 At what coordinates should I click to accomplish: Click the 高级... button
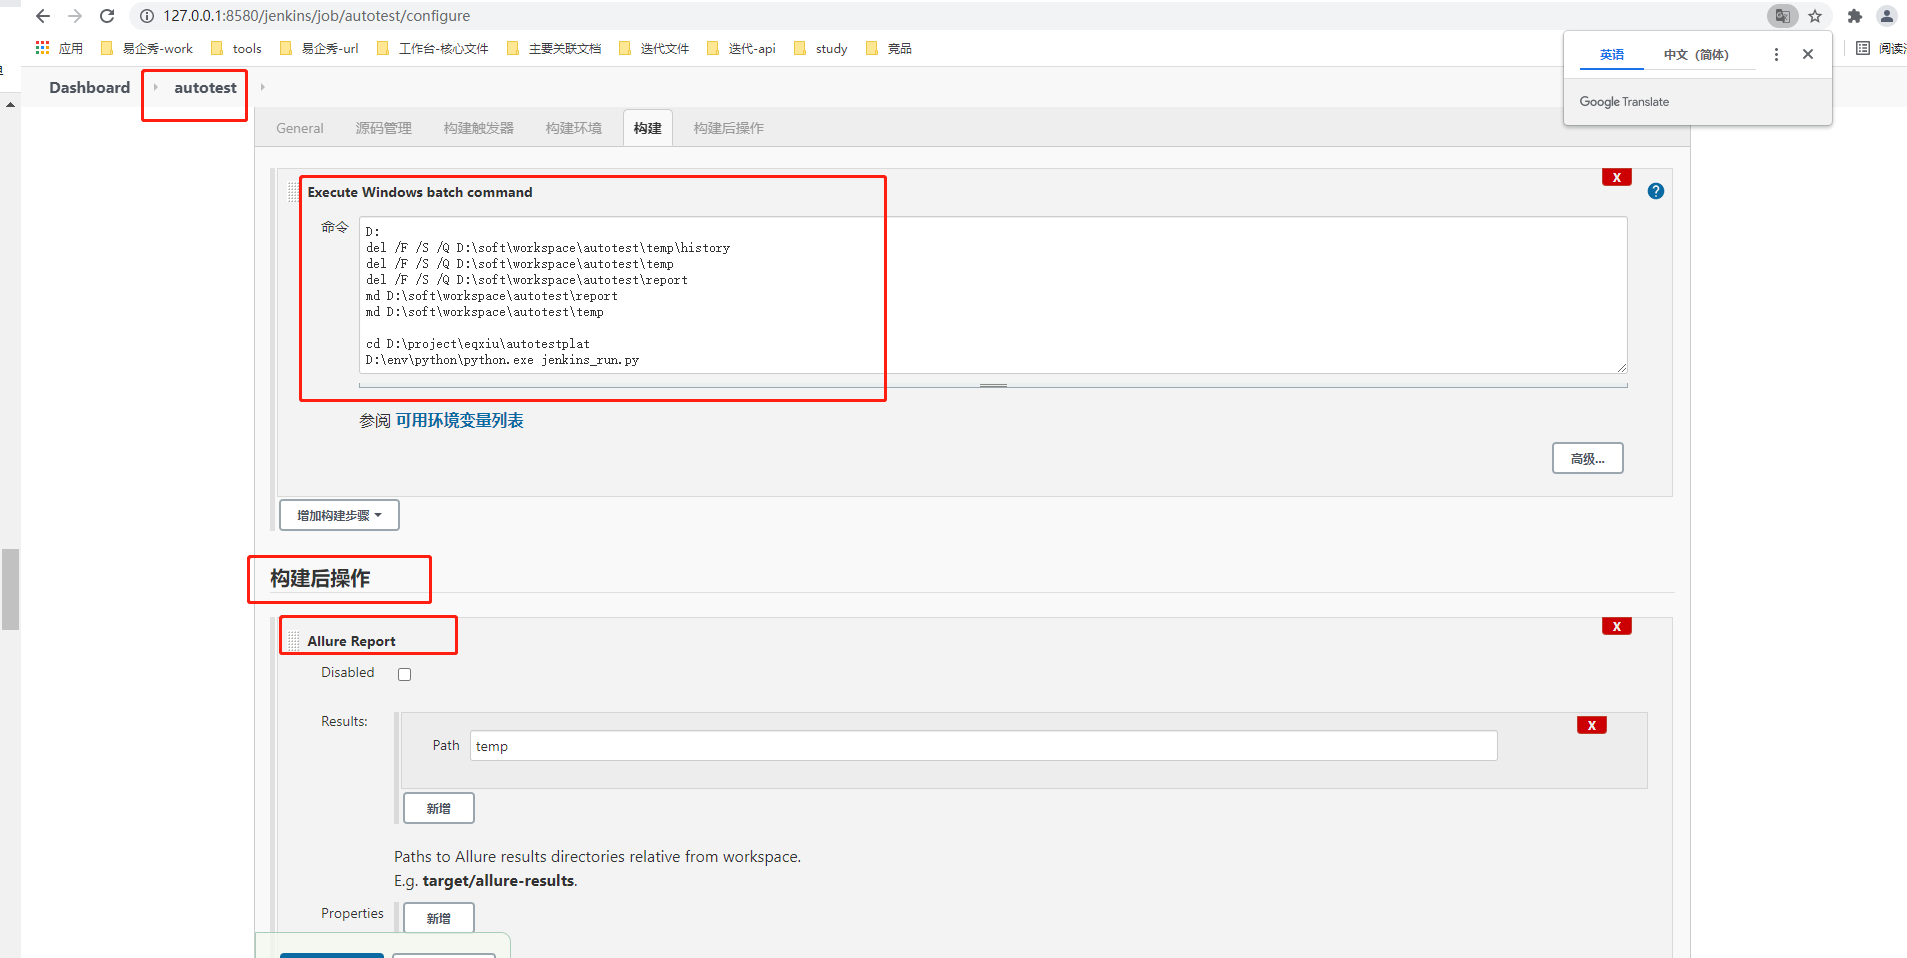tap(1587, 457)
